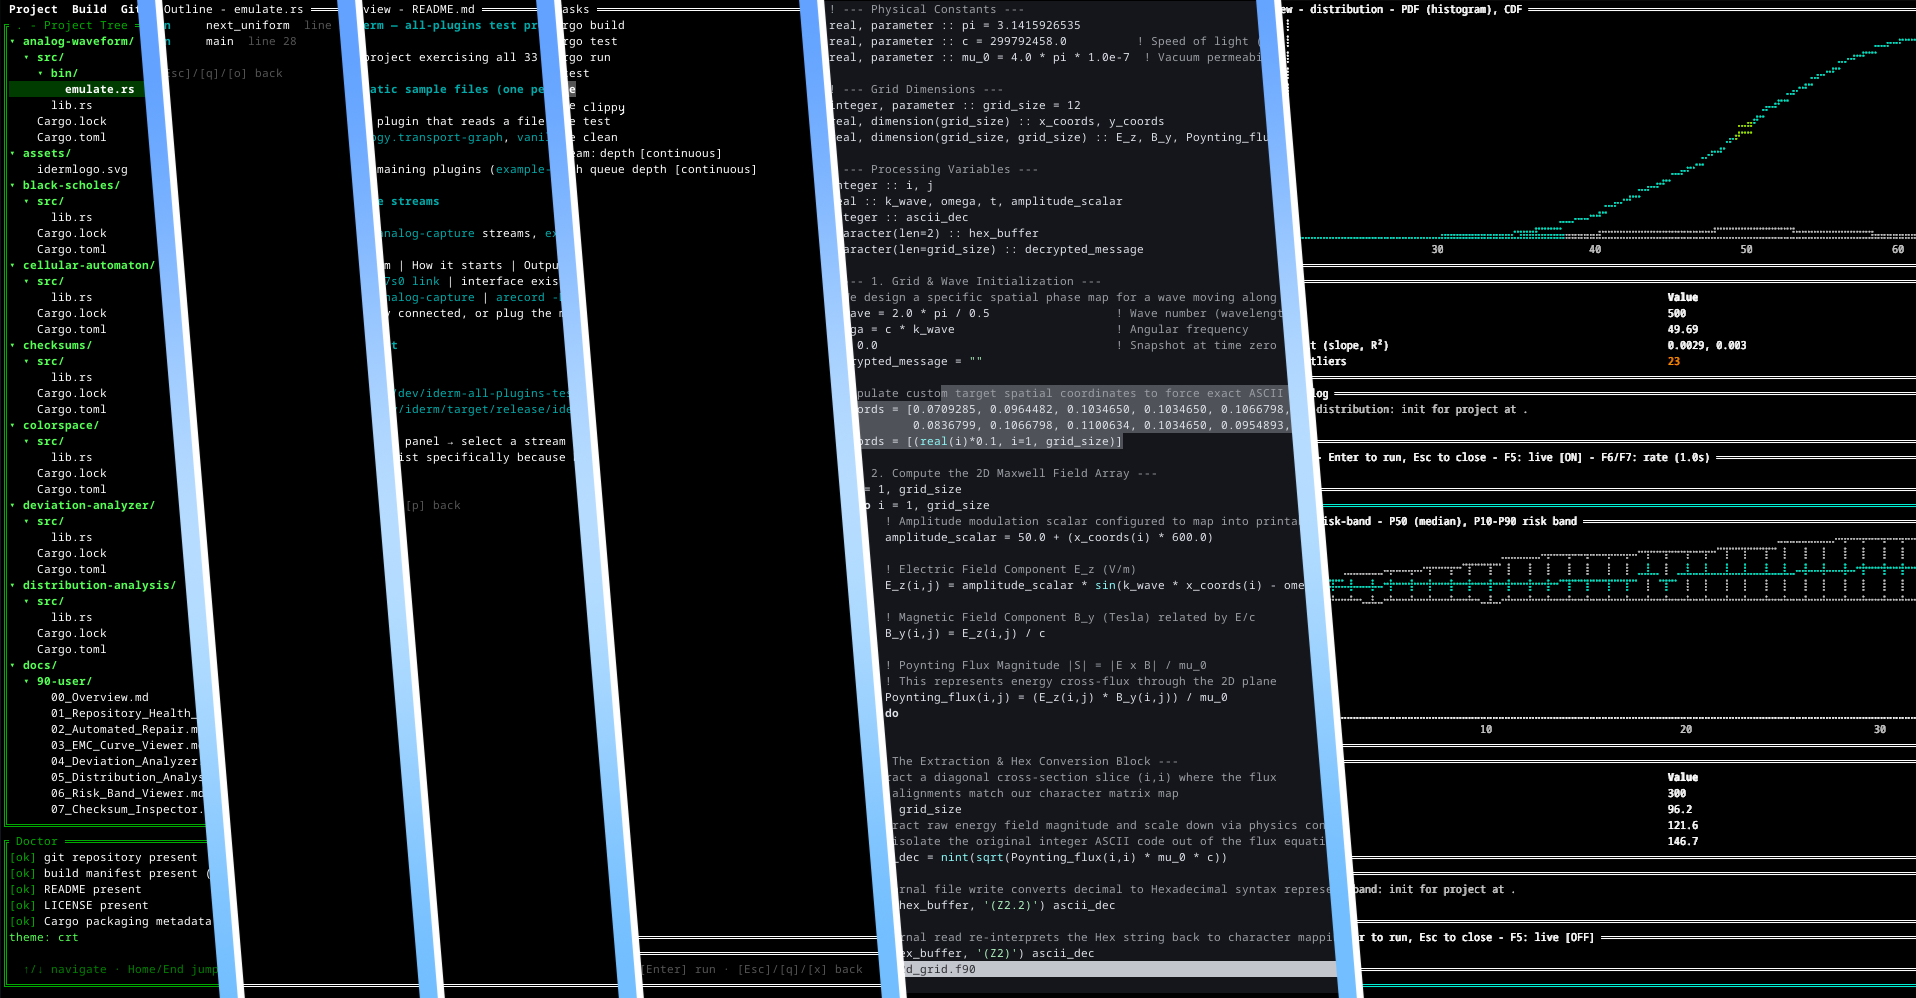Screen dimensions: 1916x998
Task: Open 00_Overview.md document
Action: point(99,697)
